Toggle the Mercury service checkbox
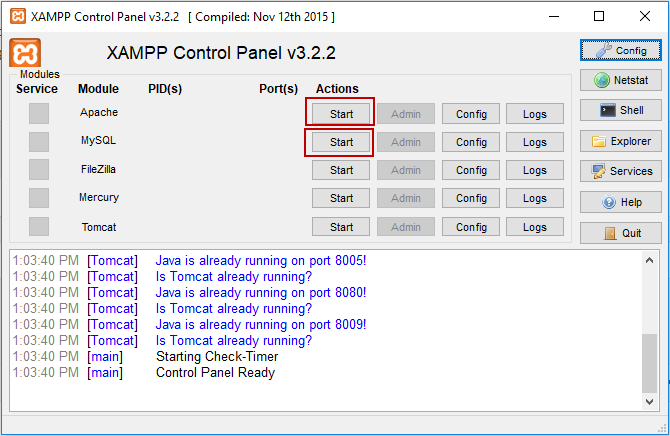This screenshot has height=436, width=670. click(x=39, y=198)
